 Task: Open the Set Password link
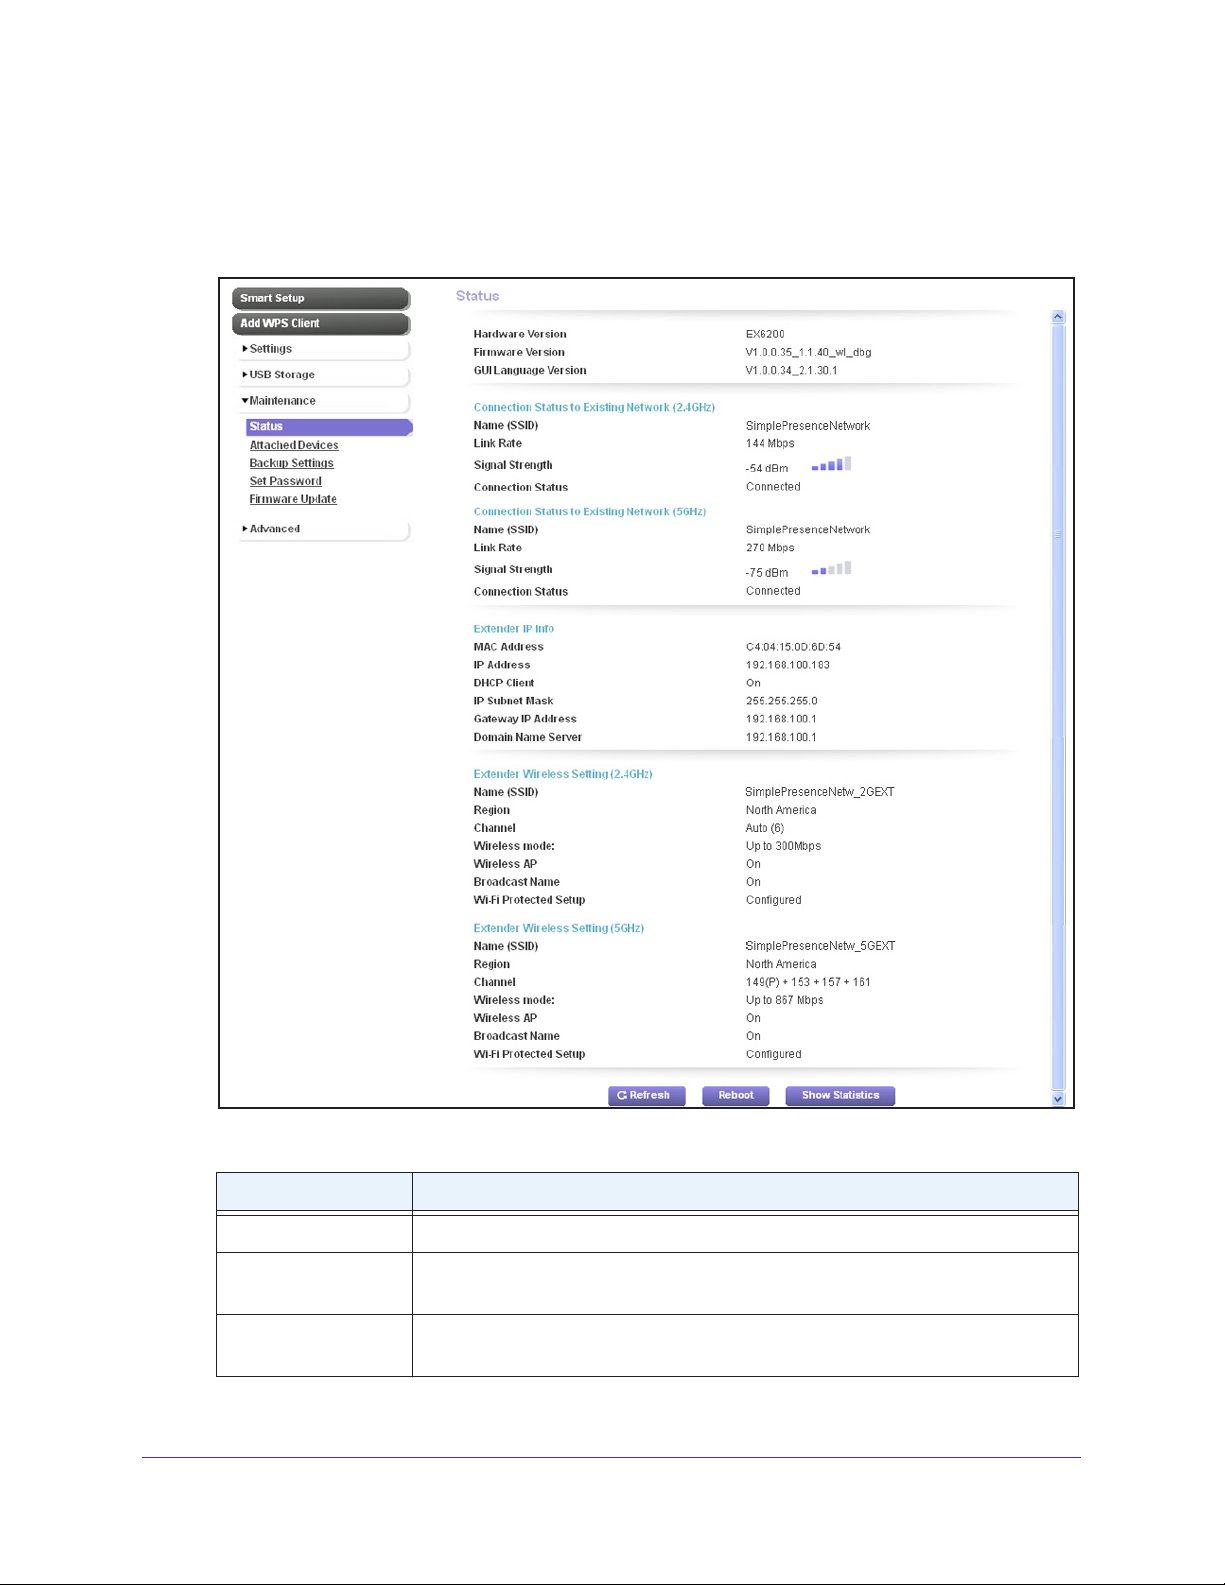tap(285, 481)
